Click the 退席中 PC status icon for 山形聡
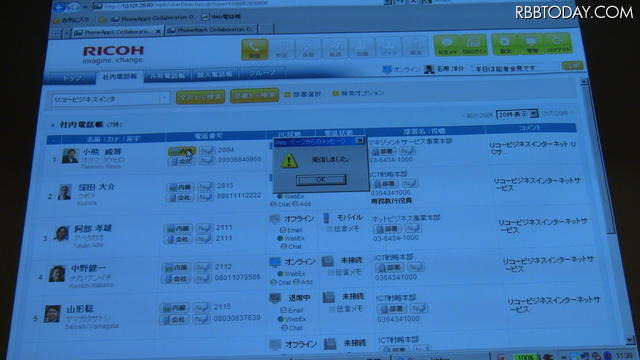This screenshot has height=360, width=640. [x=275, y=298]
